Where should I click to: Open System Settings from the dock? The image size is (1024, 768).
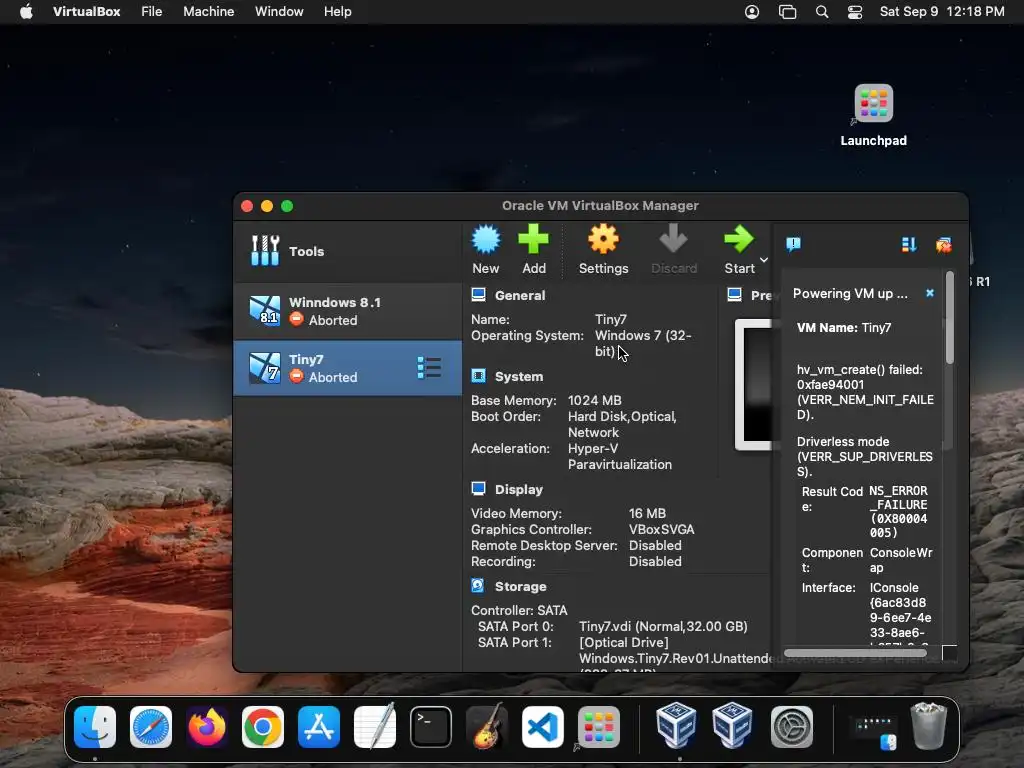coord(792,727)
